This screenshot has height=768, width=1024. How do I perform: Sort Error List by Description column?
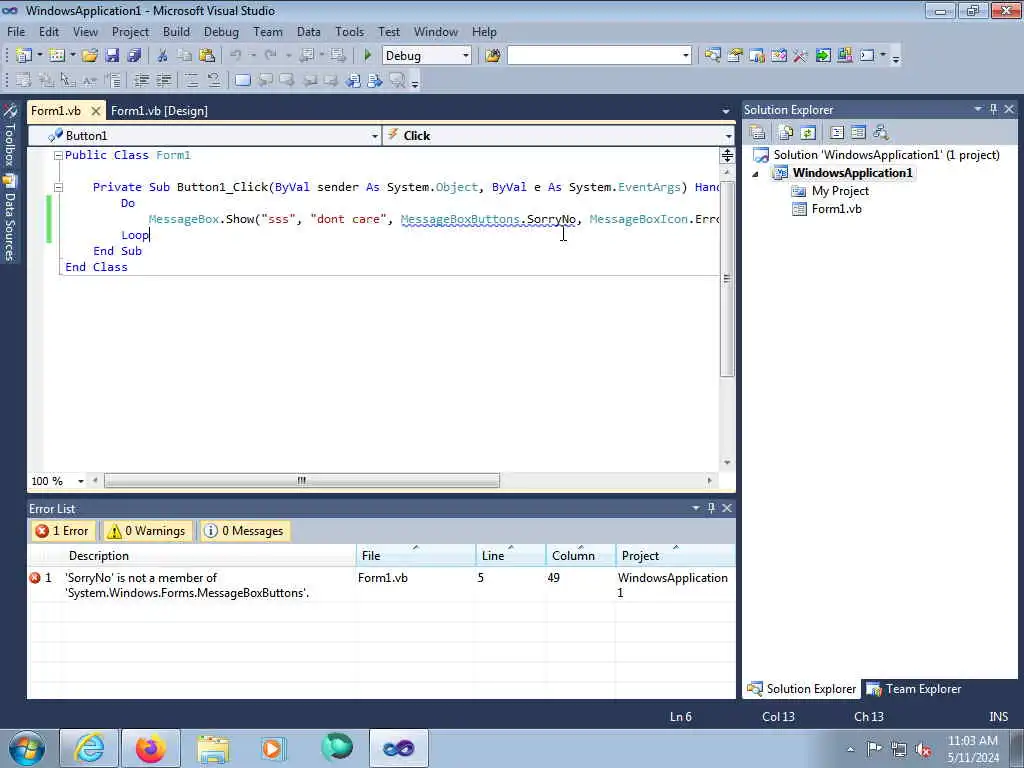[209, 555]
